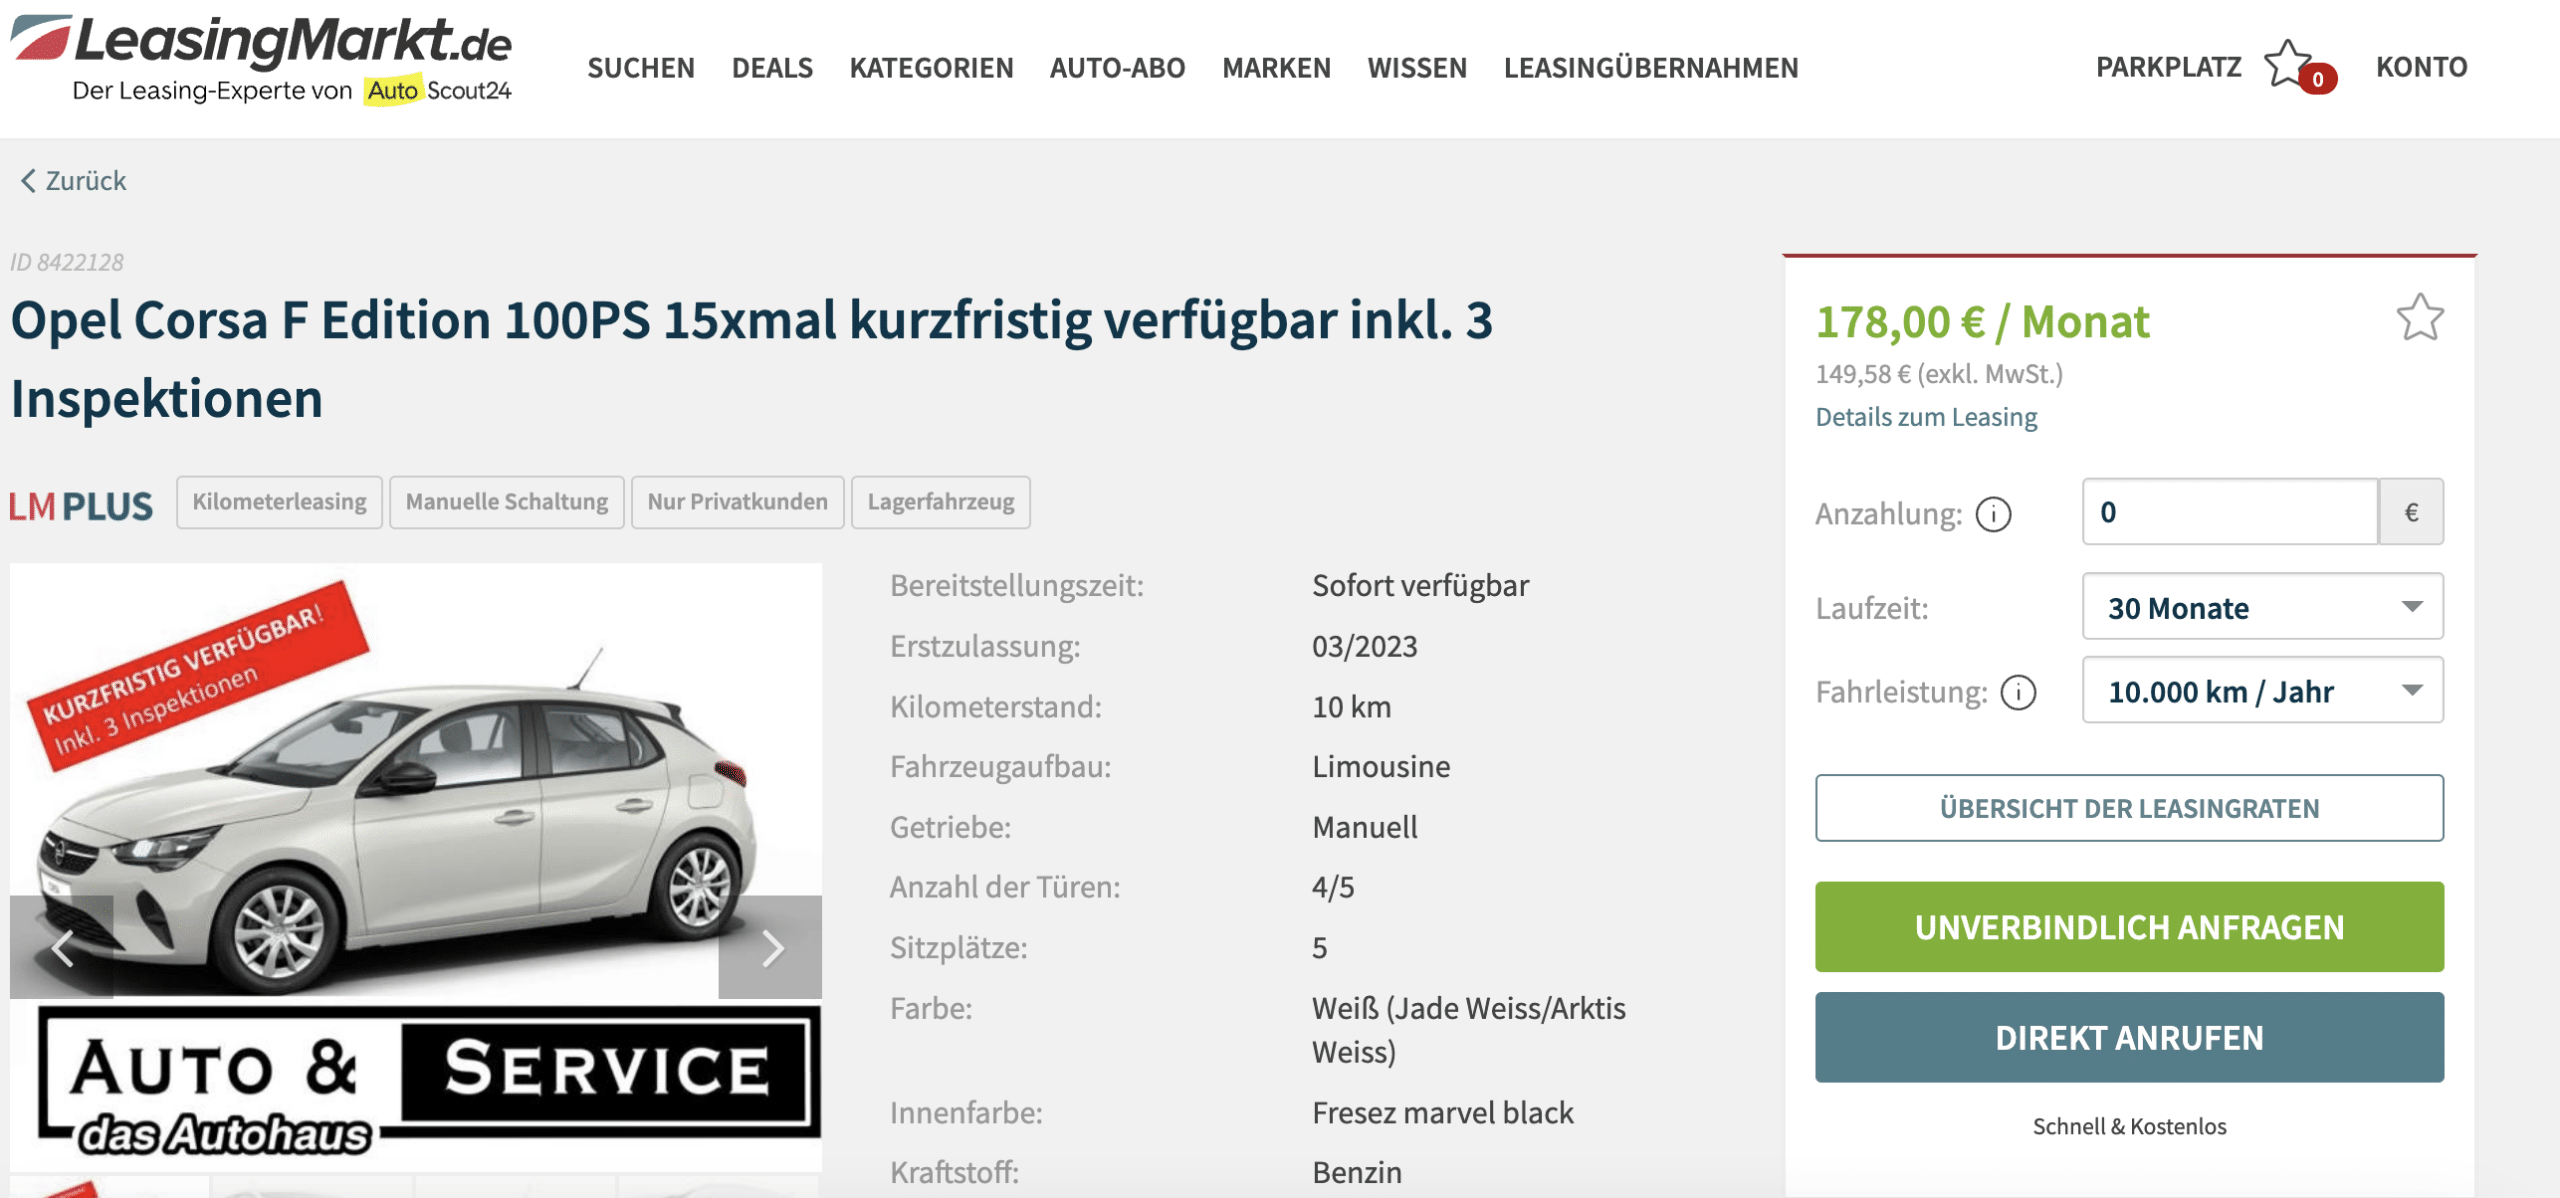Click the Sofort verfügbar value
Screen dimensions: 2560x1198
point(1420,585)
